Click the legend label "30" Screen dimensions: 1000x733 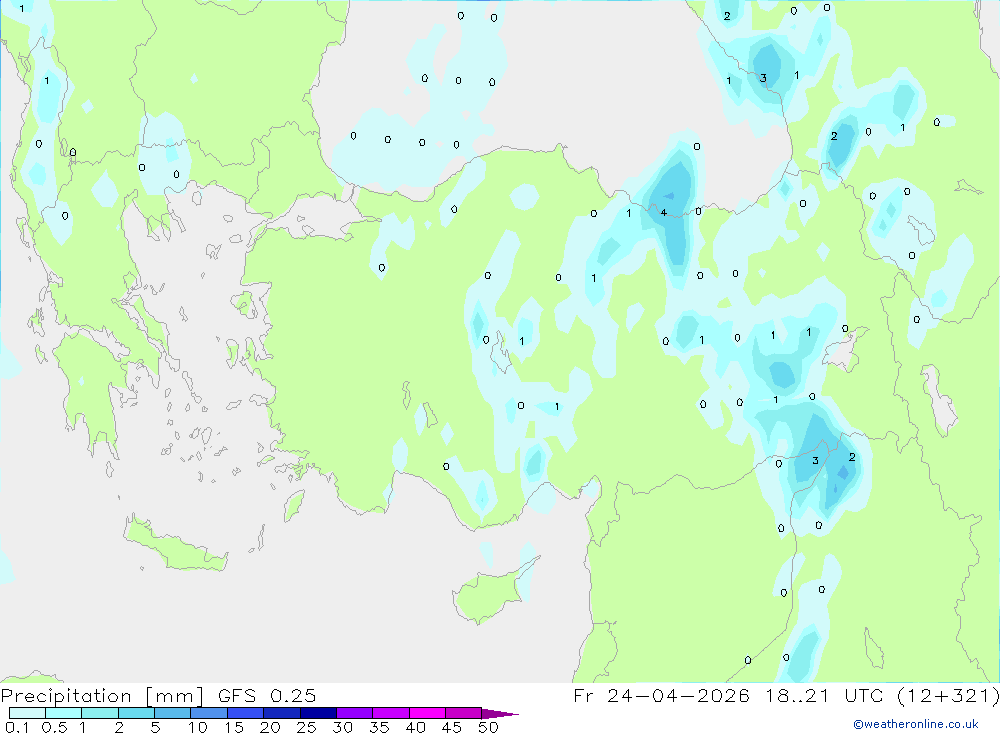pyautogui.click(x=342, y=727)
